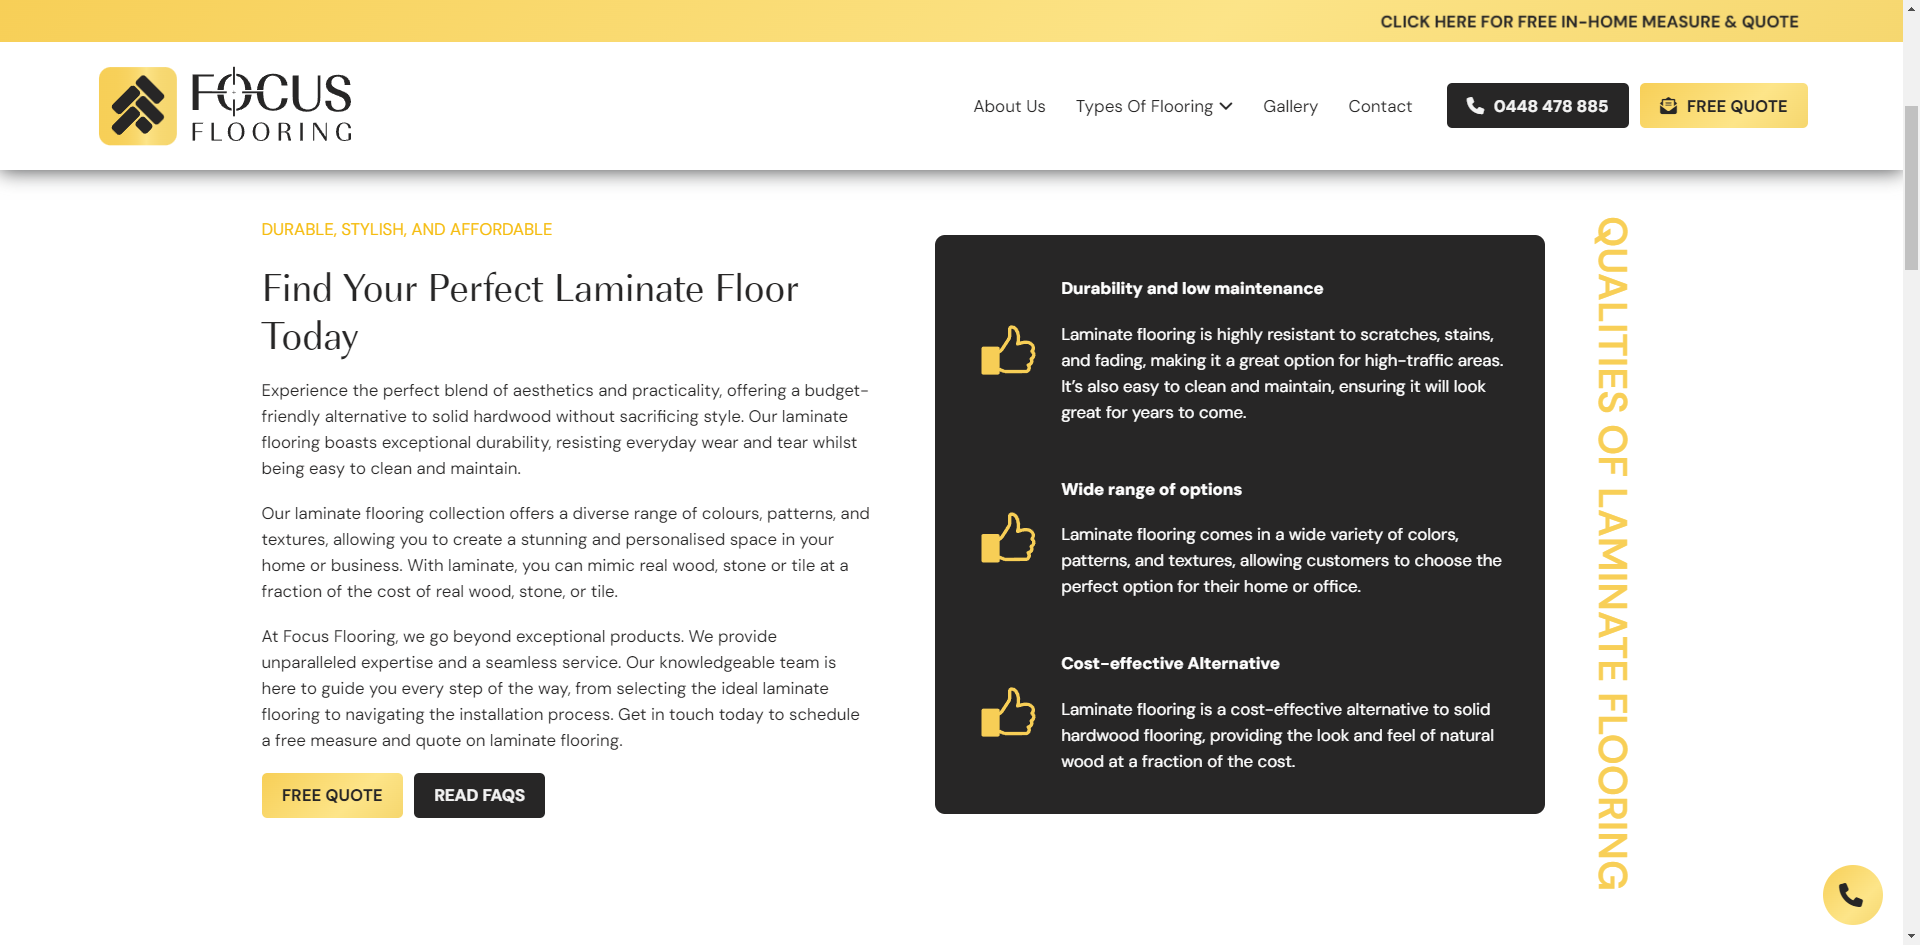Viewport: 1920px width, 945px height.
Task: Click thumbs-up icon beside Wide range of options
Action: coord(1008,537)
